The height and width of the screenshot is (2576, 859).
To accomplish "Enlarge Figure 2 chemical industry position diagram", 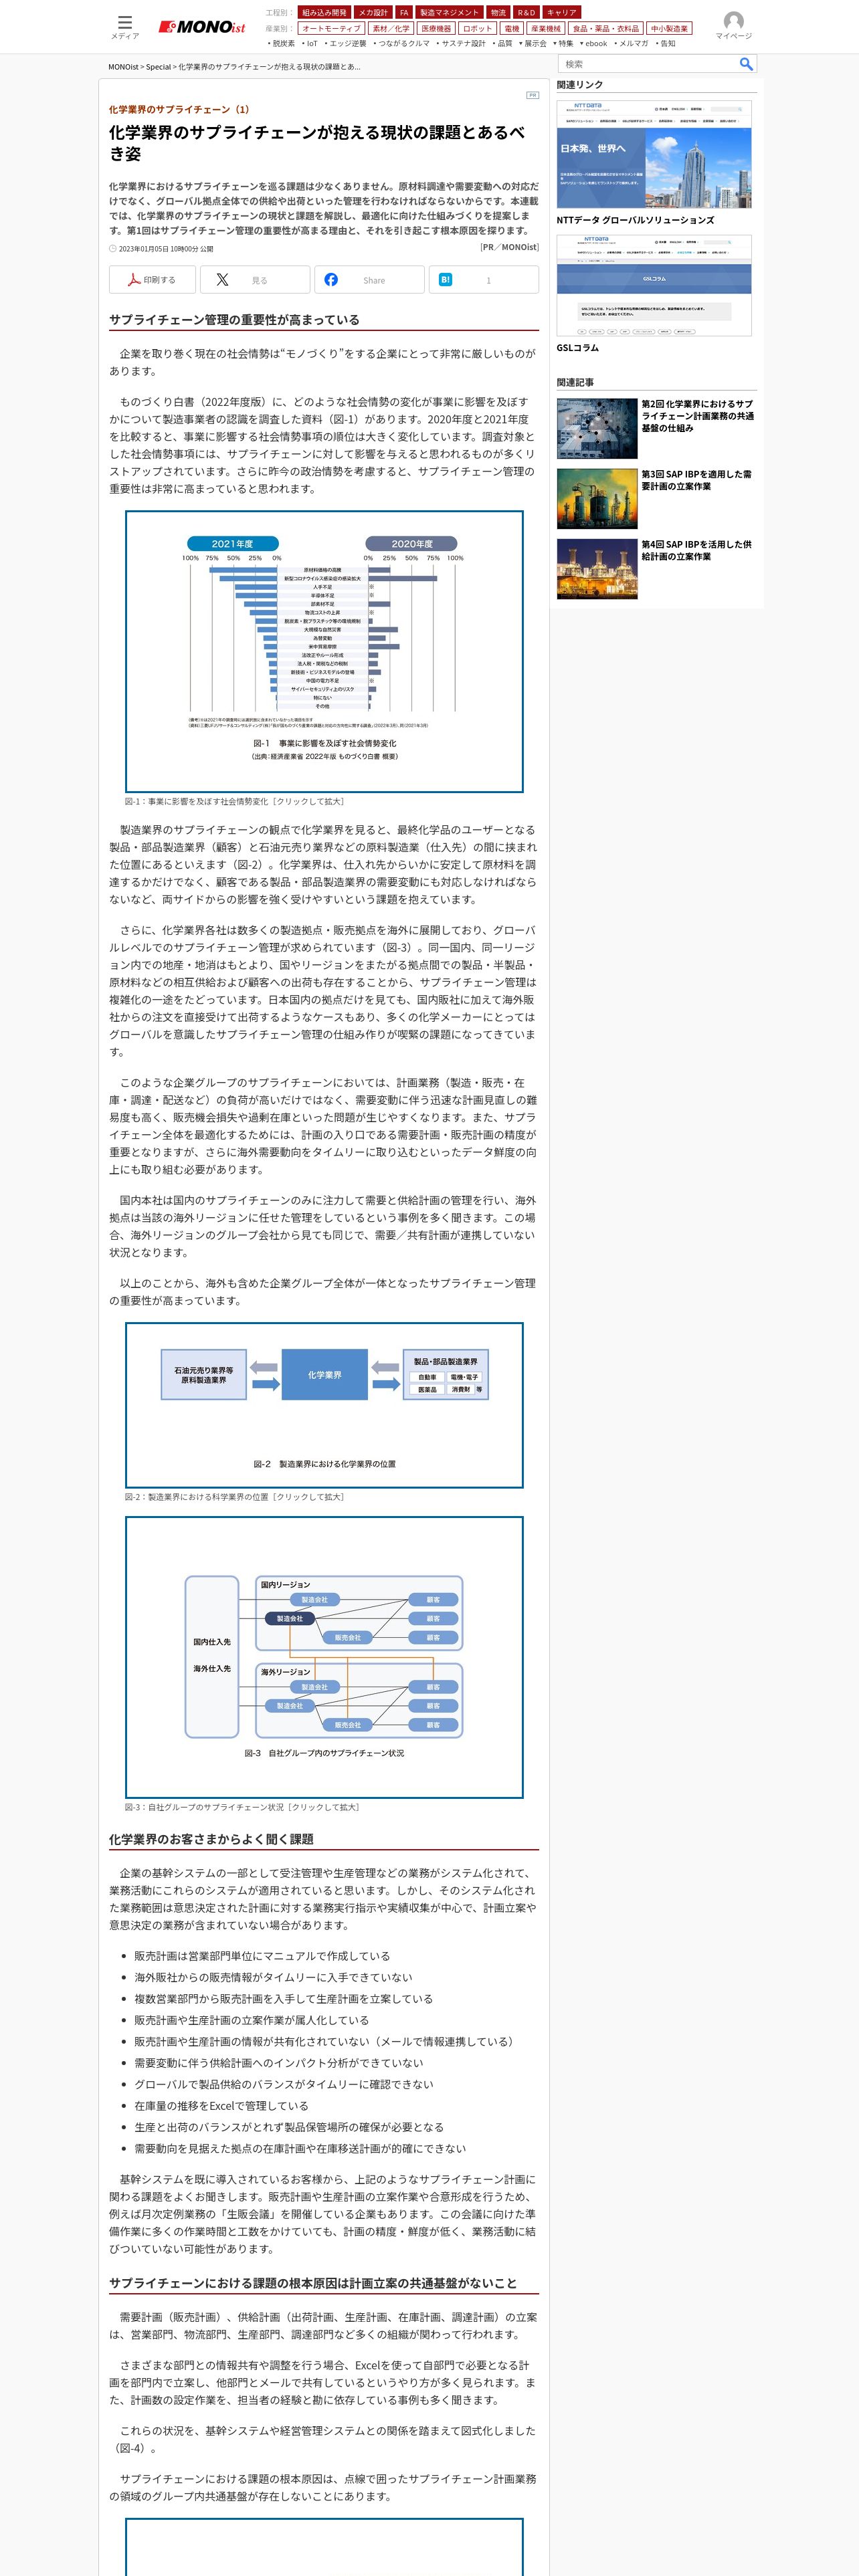I will 324,1405.
